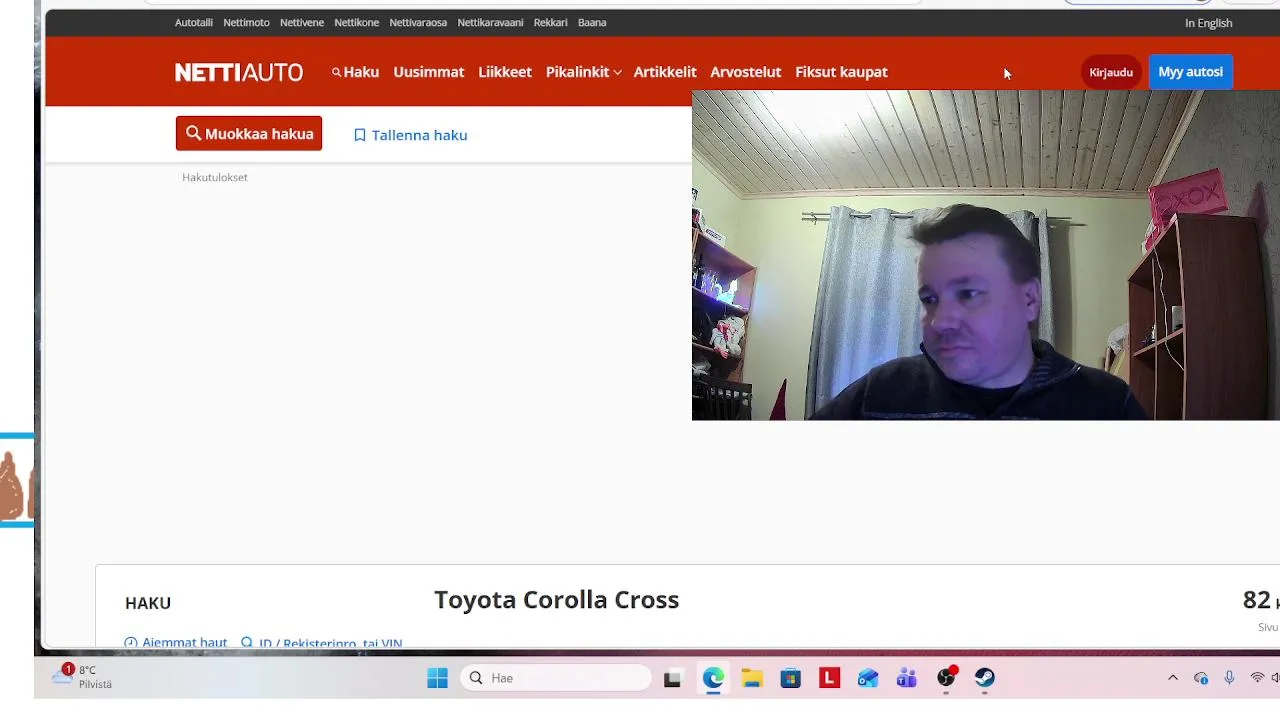Open OBS Studio from the taskbar
This screenshot has width=1280, height=720.
click(946, 678)
